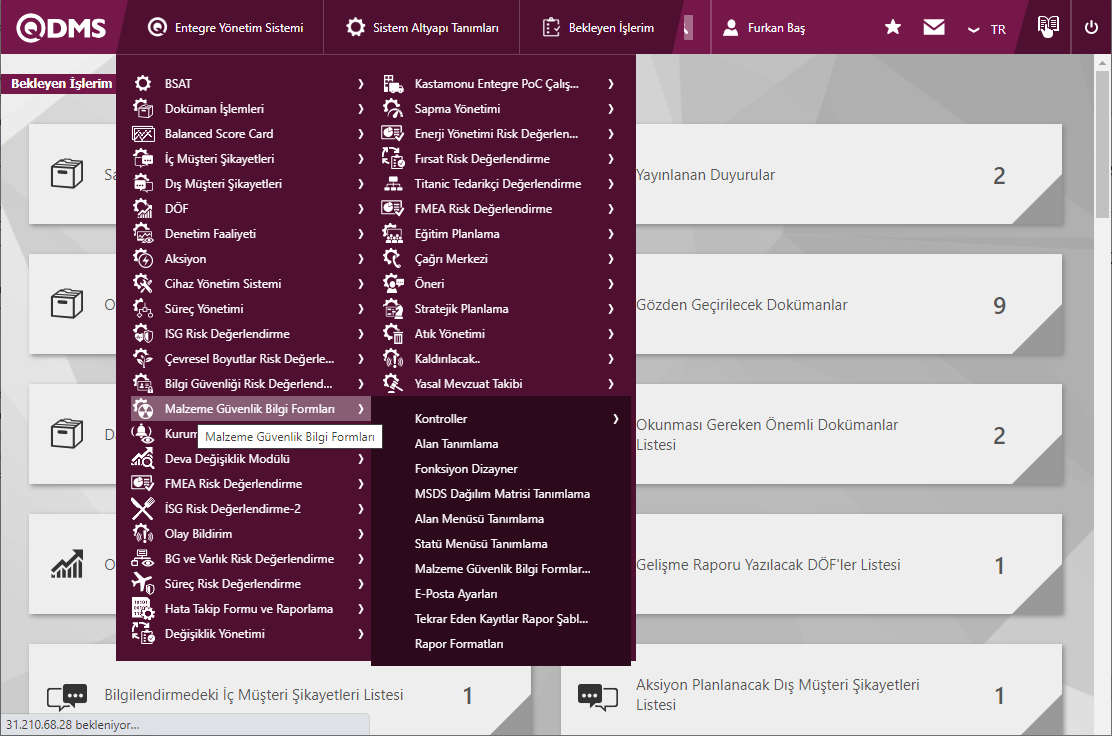Open the help book icon in header
The height and width of the screenshot is (736, 1112).
tap(1048, 28)
